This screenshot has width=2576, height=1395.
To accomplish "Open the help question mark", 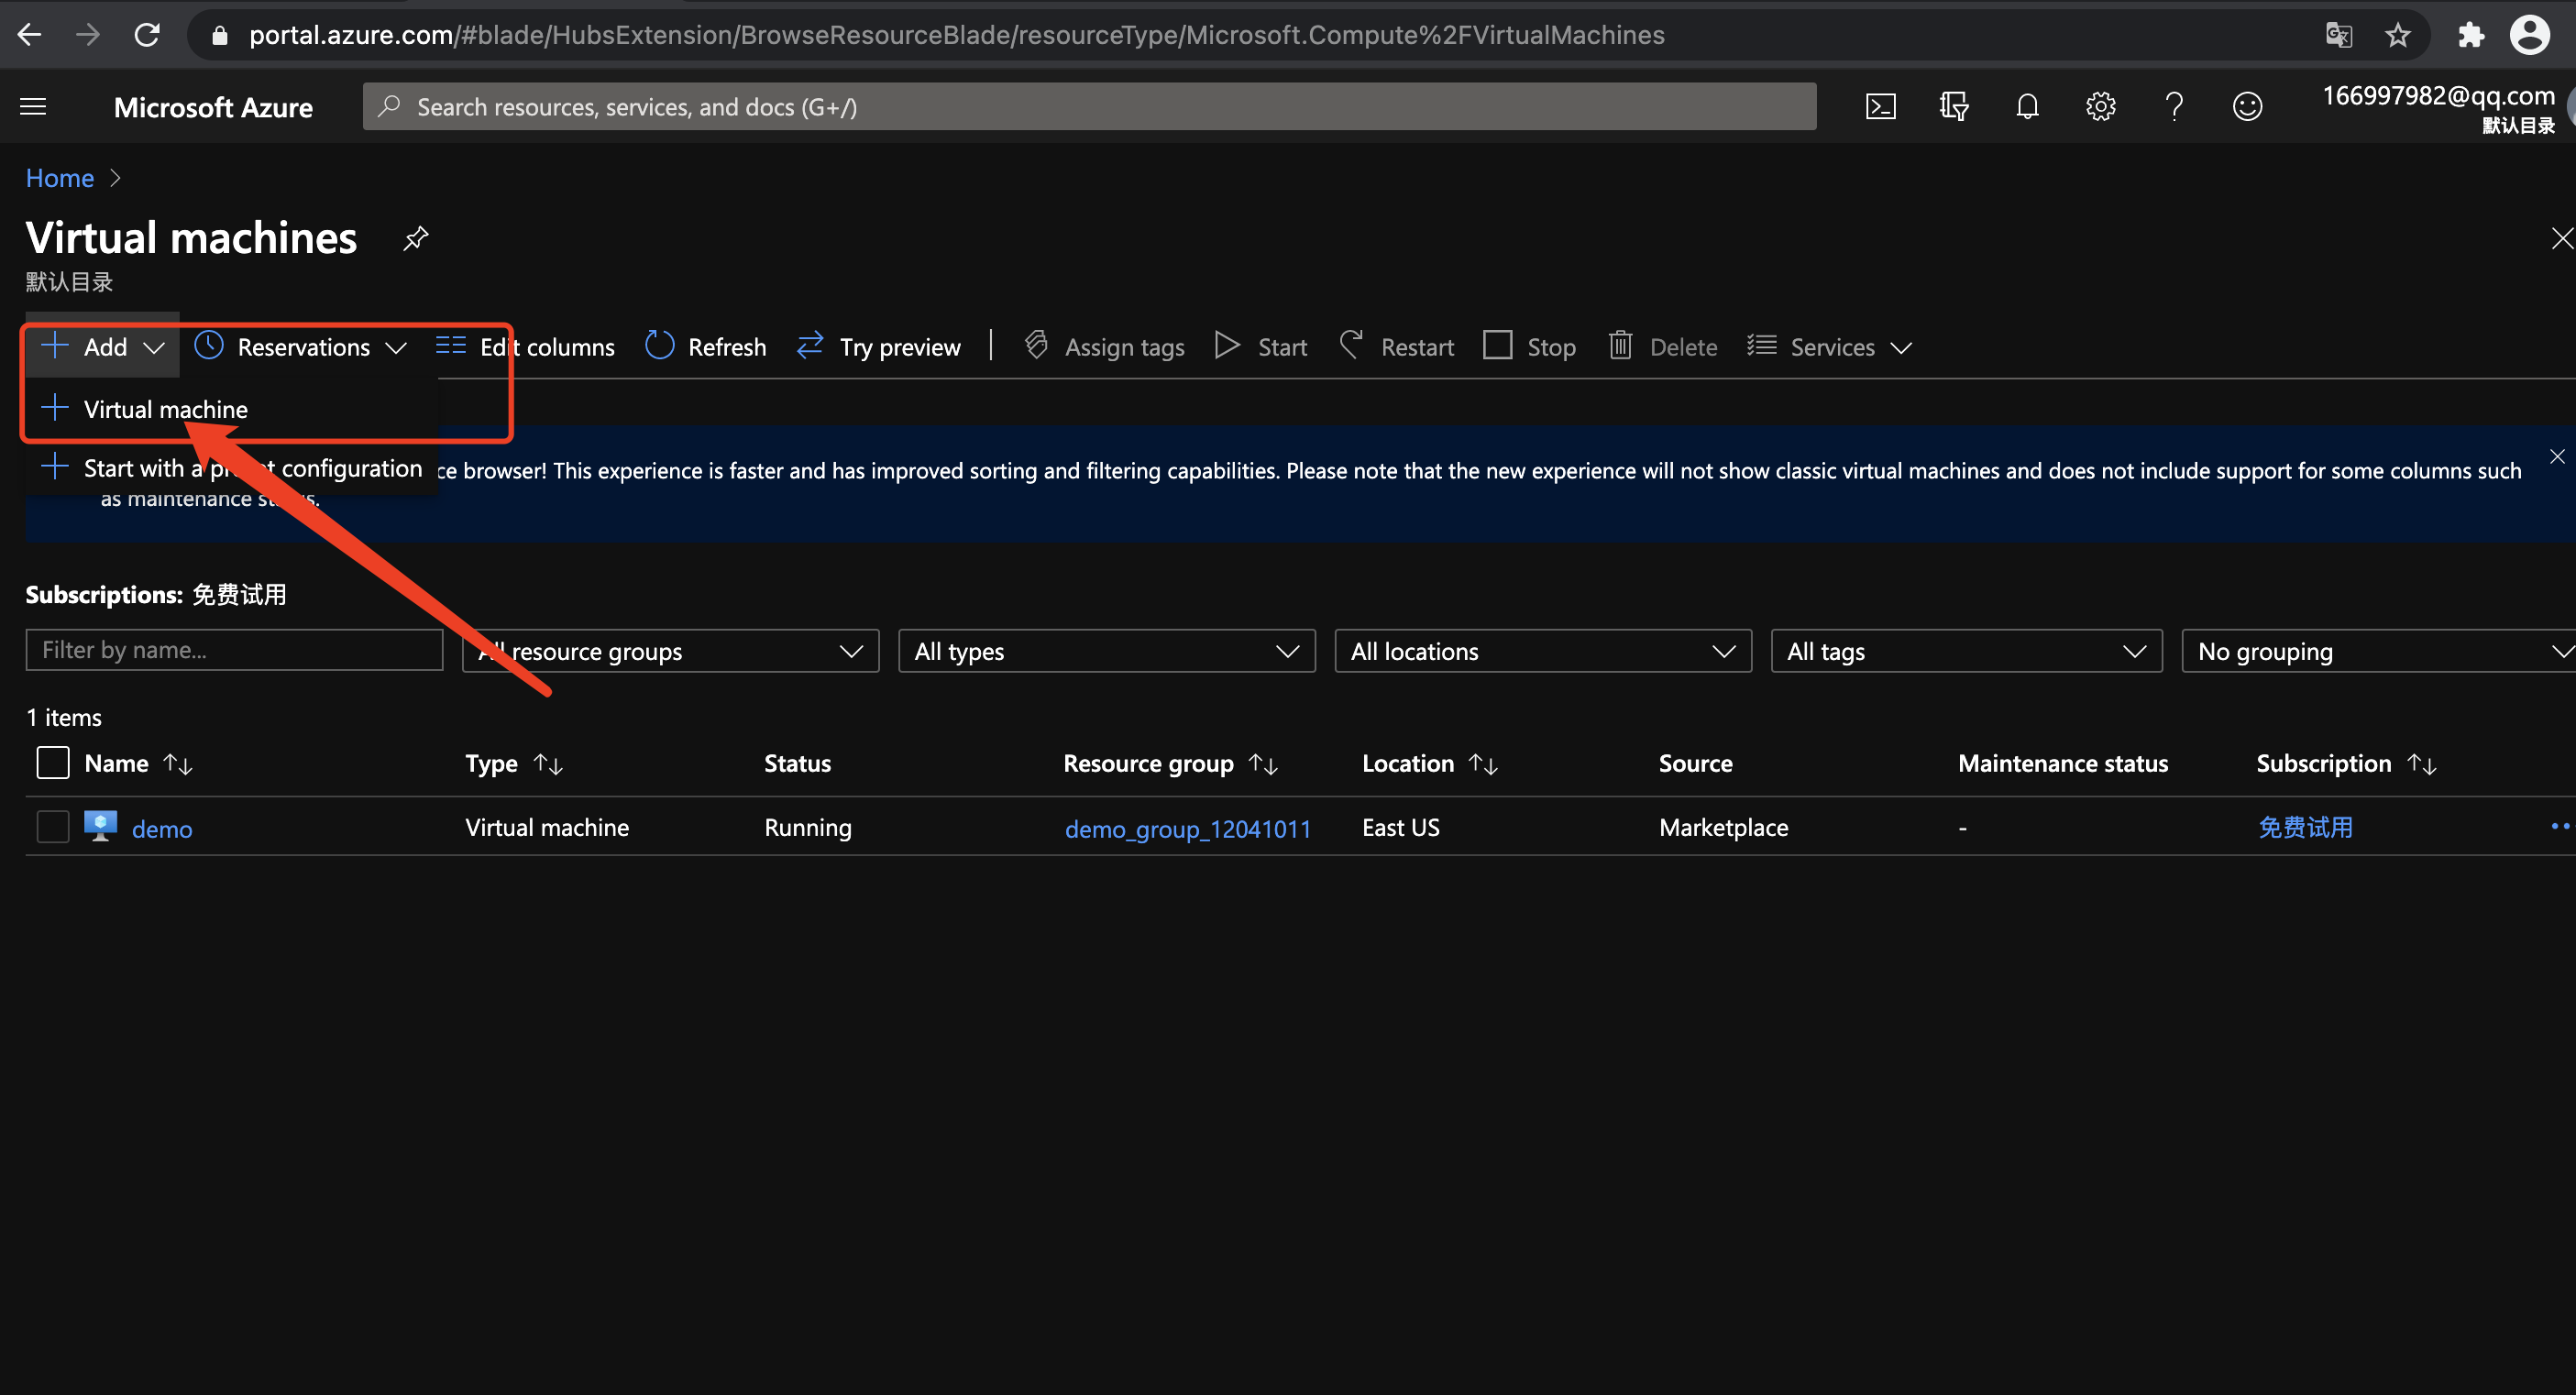I will click(2174, 107).
